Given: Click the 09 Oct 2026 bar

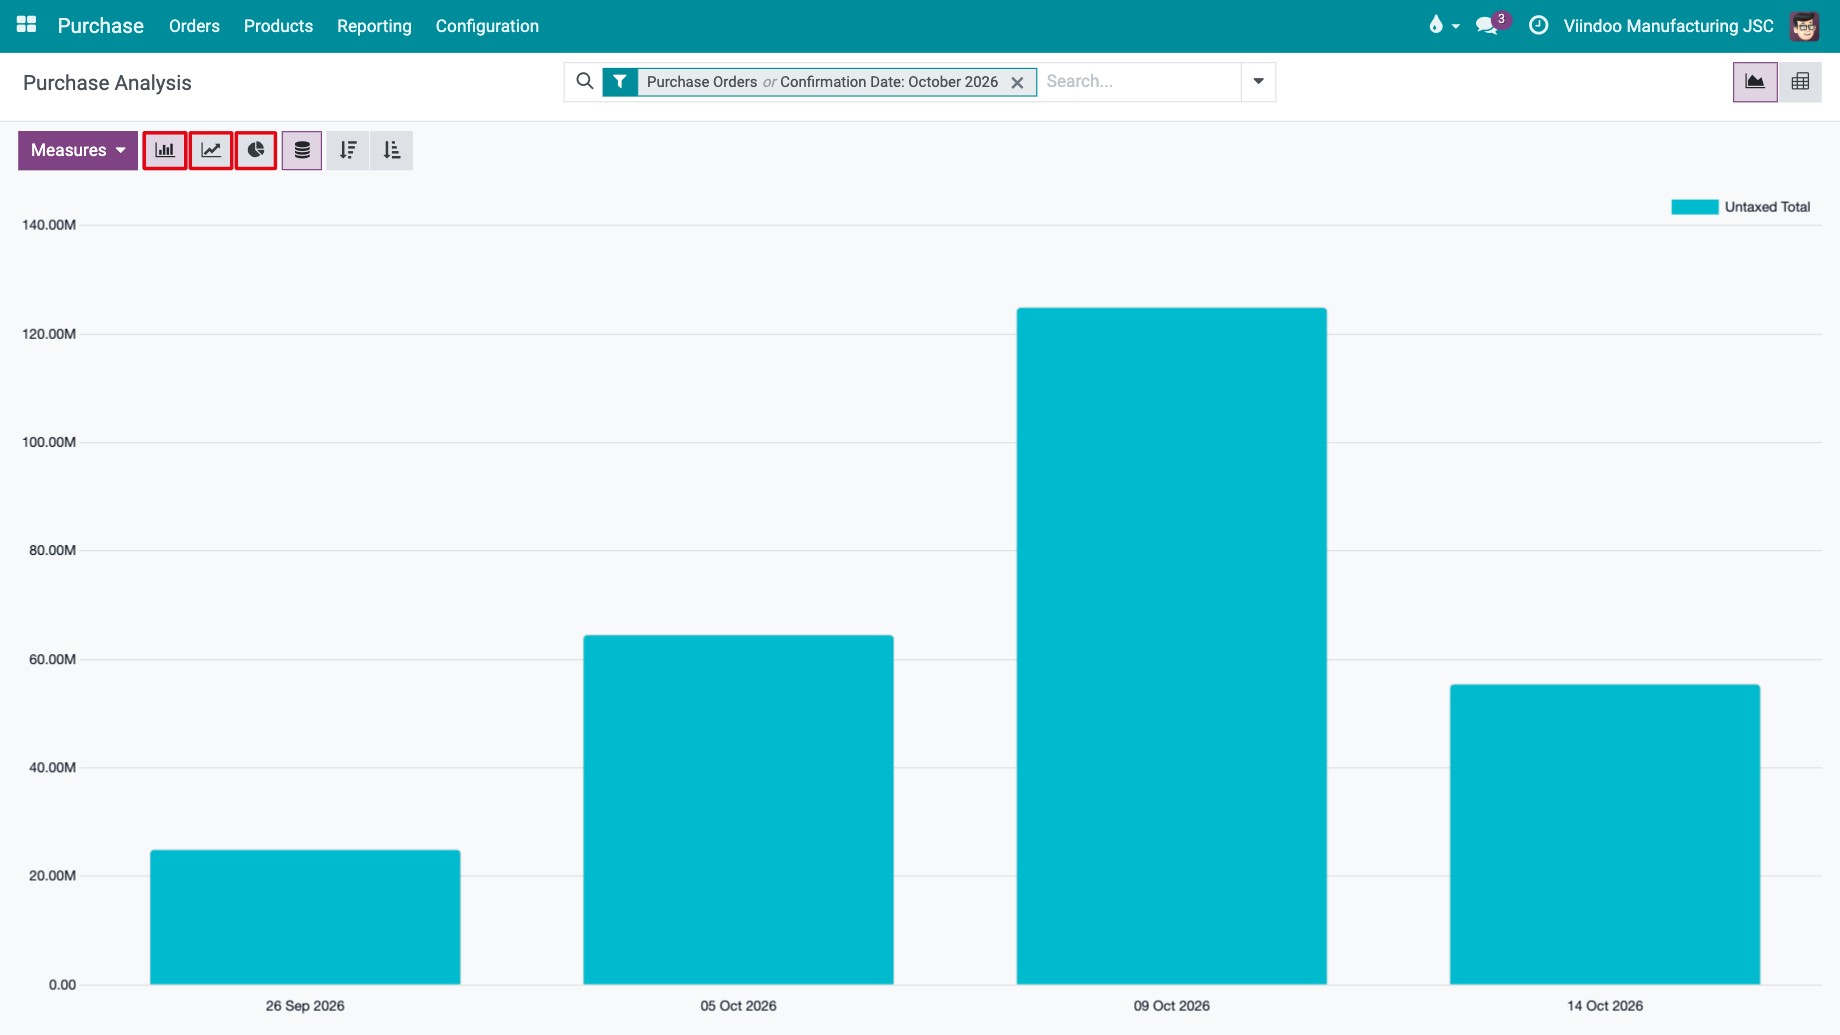Looking at the screenshot, I should pyautogui.click(x=1171, y=646).
